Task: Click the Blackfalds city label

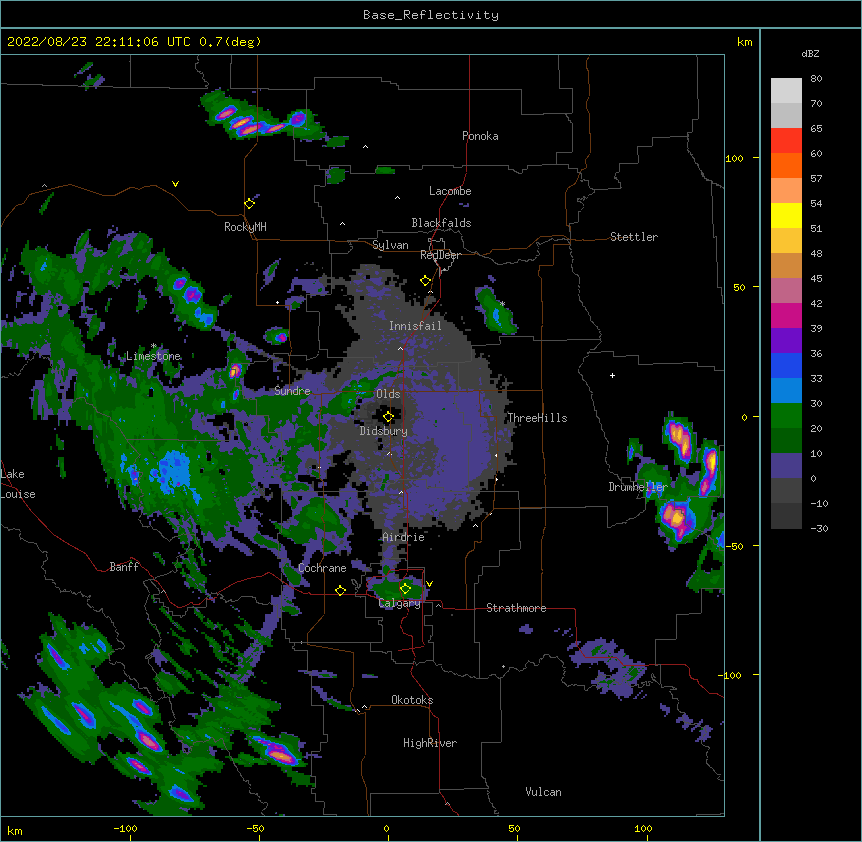Action: (x=441, y=223)
